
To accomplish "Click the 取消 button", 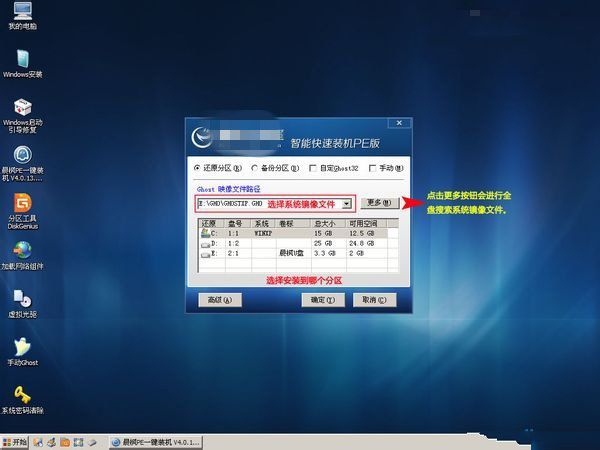I will pyautogui.click(x=372, y=299).
